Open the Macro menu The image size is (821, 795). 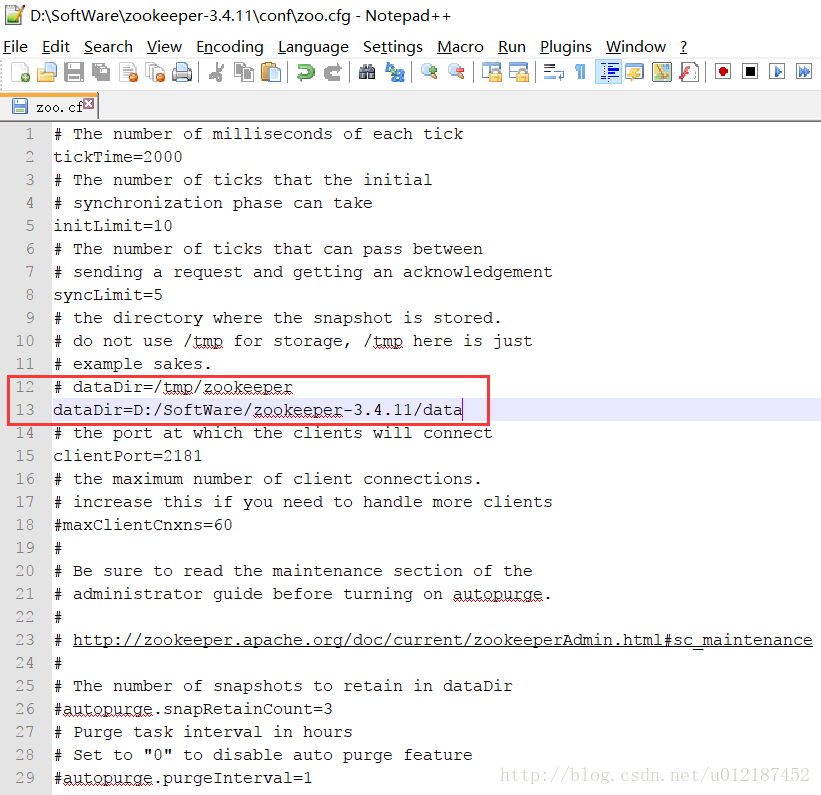tap(460, 47)
